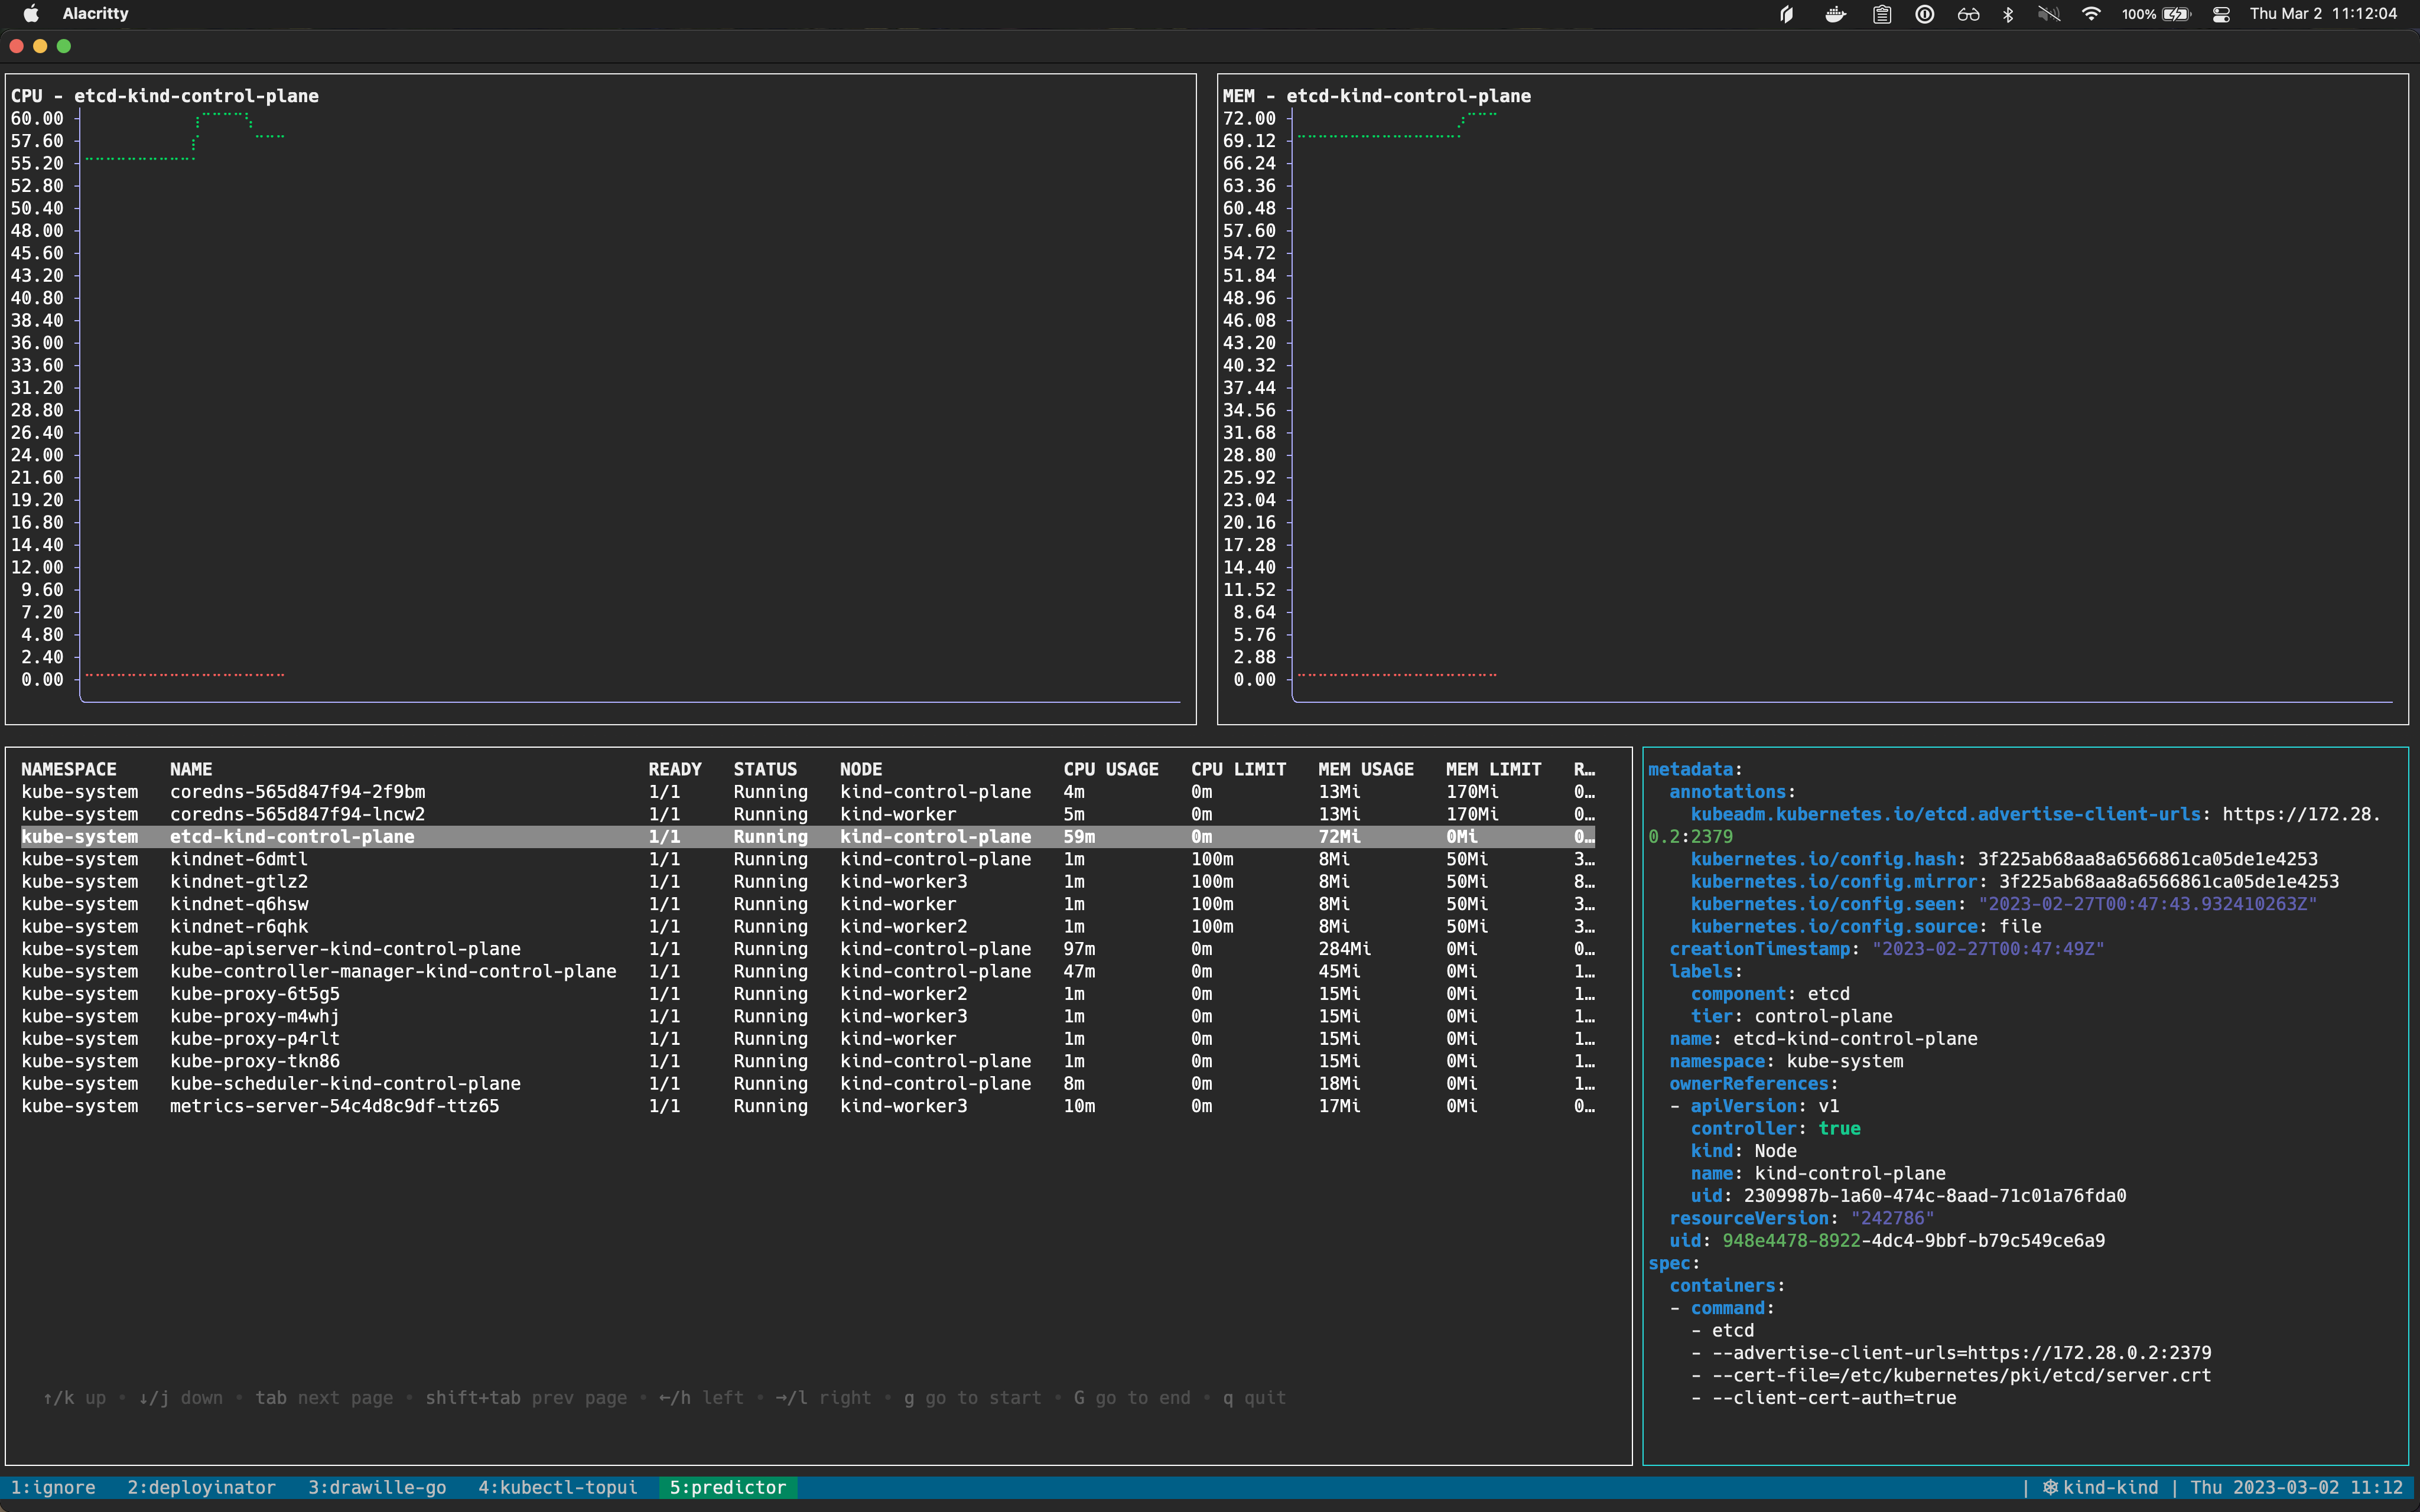Open the Wi-Fi status menu
This screenshot has height=1512, width=2420.
(2091, 14)
